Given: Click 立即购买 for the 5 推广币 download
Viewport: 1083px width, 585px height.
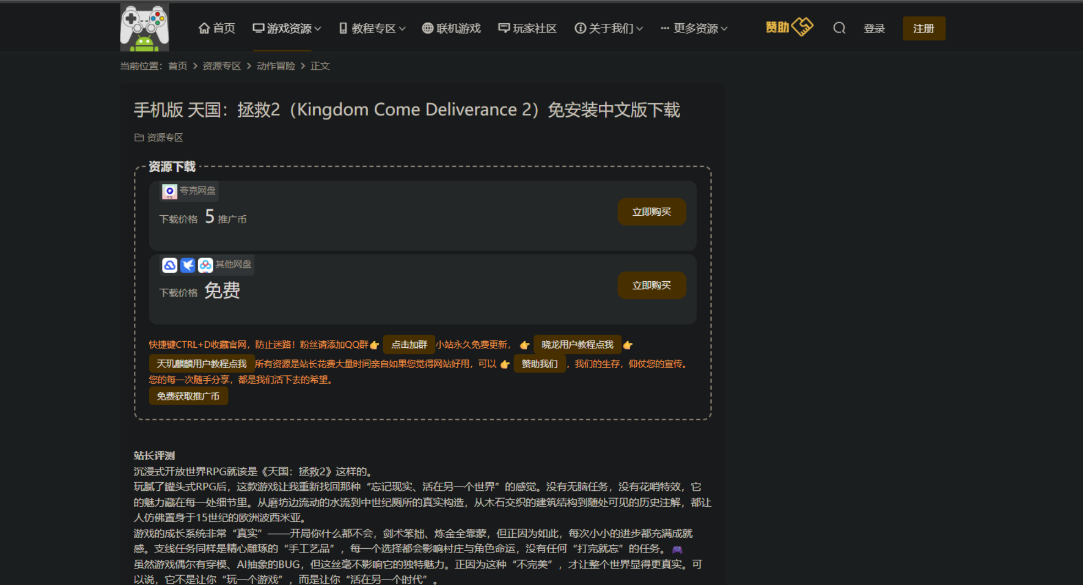Looking at the screenshot, I should (x=651, y=212).
